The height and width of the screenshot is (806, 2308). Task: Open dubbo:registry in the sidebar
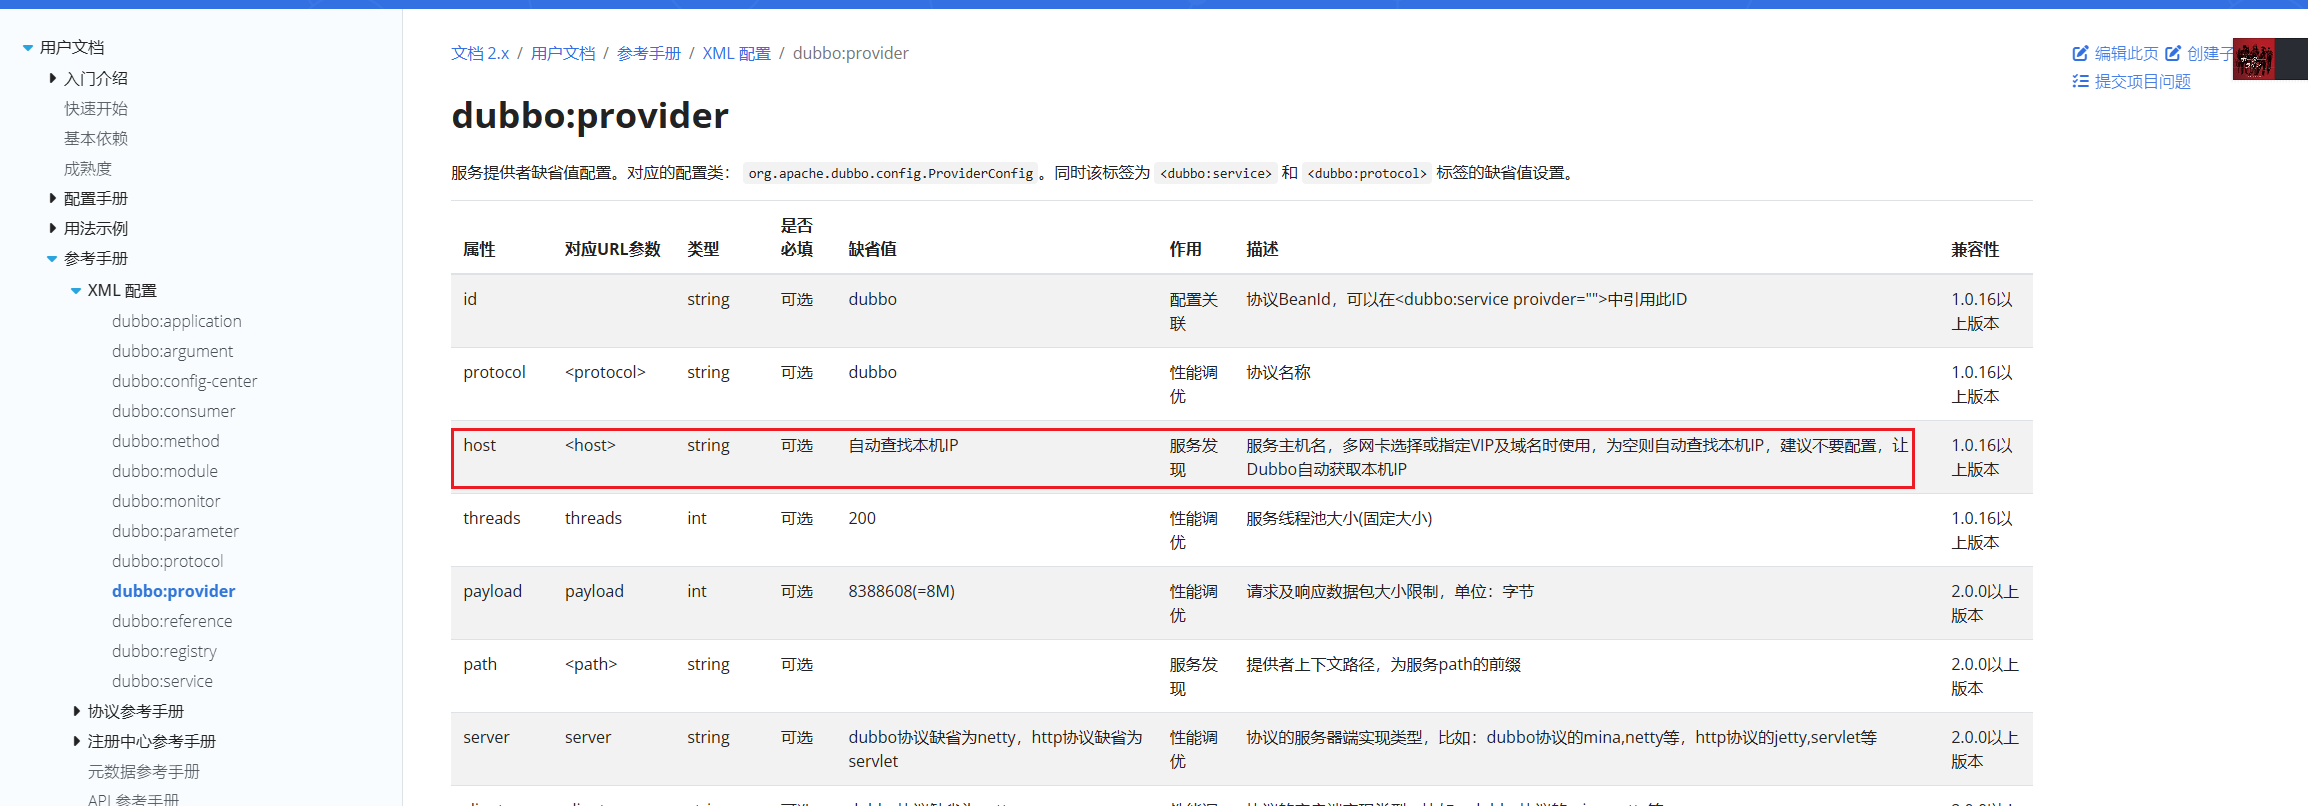coord(164,651)
